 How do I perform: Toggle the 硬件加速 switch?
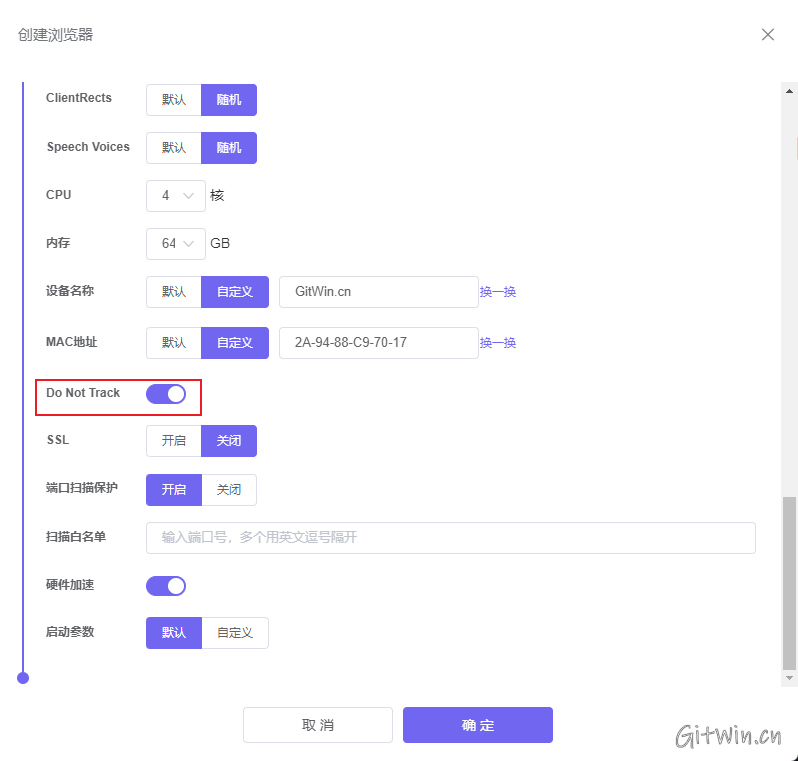(166, 586)
